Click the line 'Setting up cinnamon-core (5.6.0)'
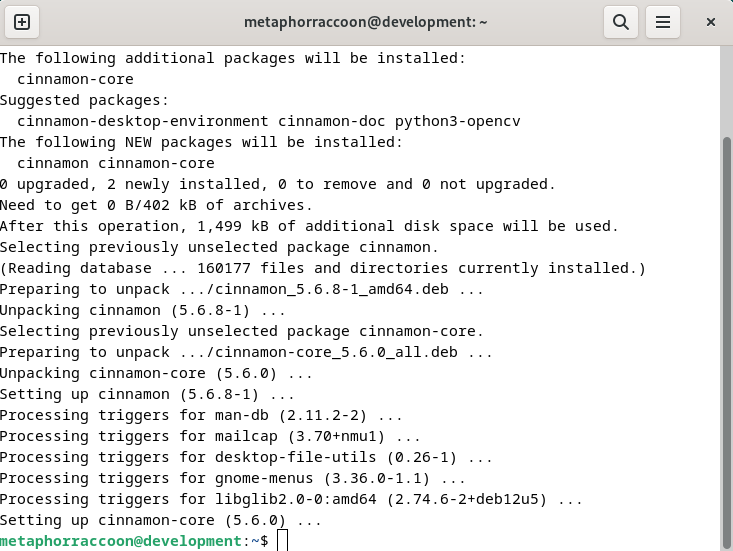This screenshot has width=733, height=551. 160,520
